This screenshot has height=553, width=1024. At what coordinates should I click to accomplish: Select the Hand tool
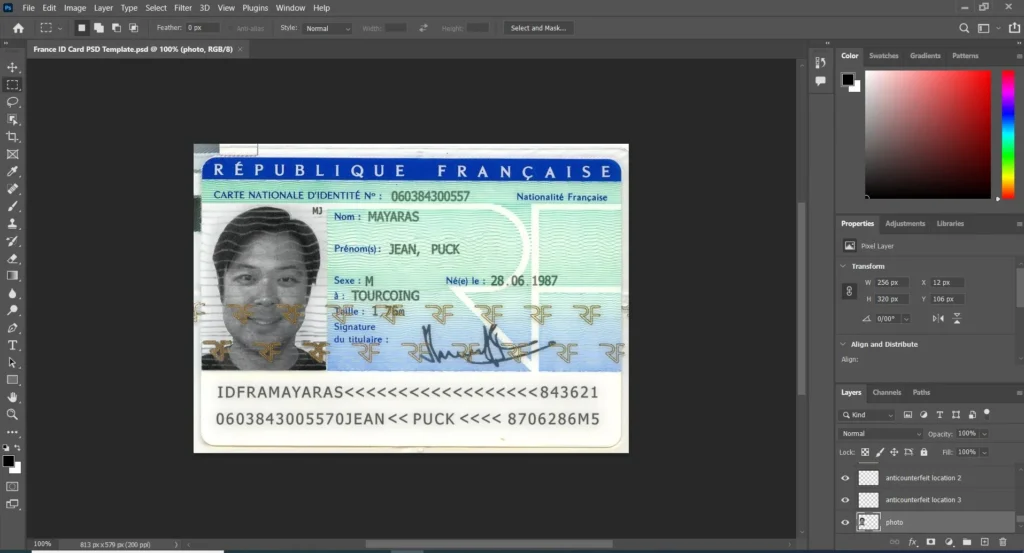coord(12,397)
